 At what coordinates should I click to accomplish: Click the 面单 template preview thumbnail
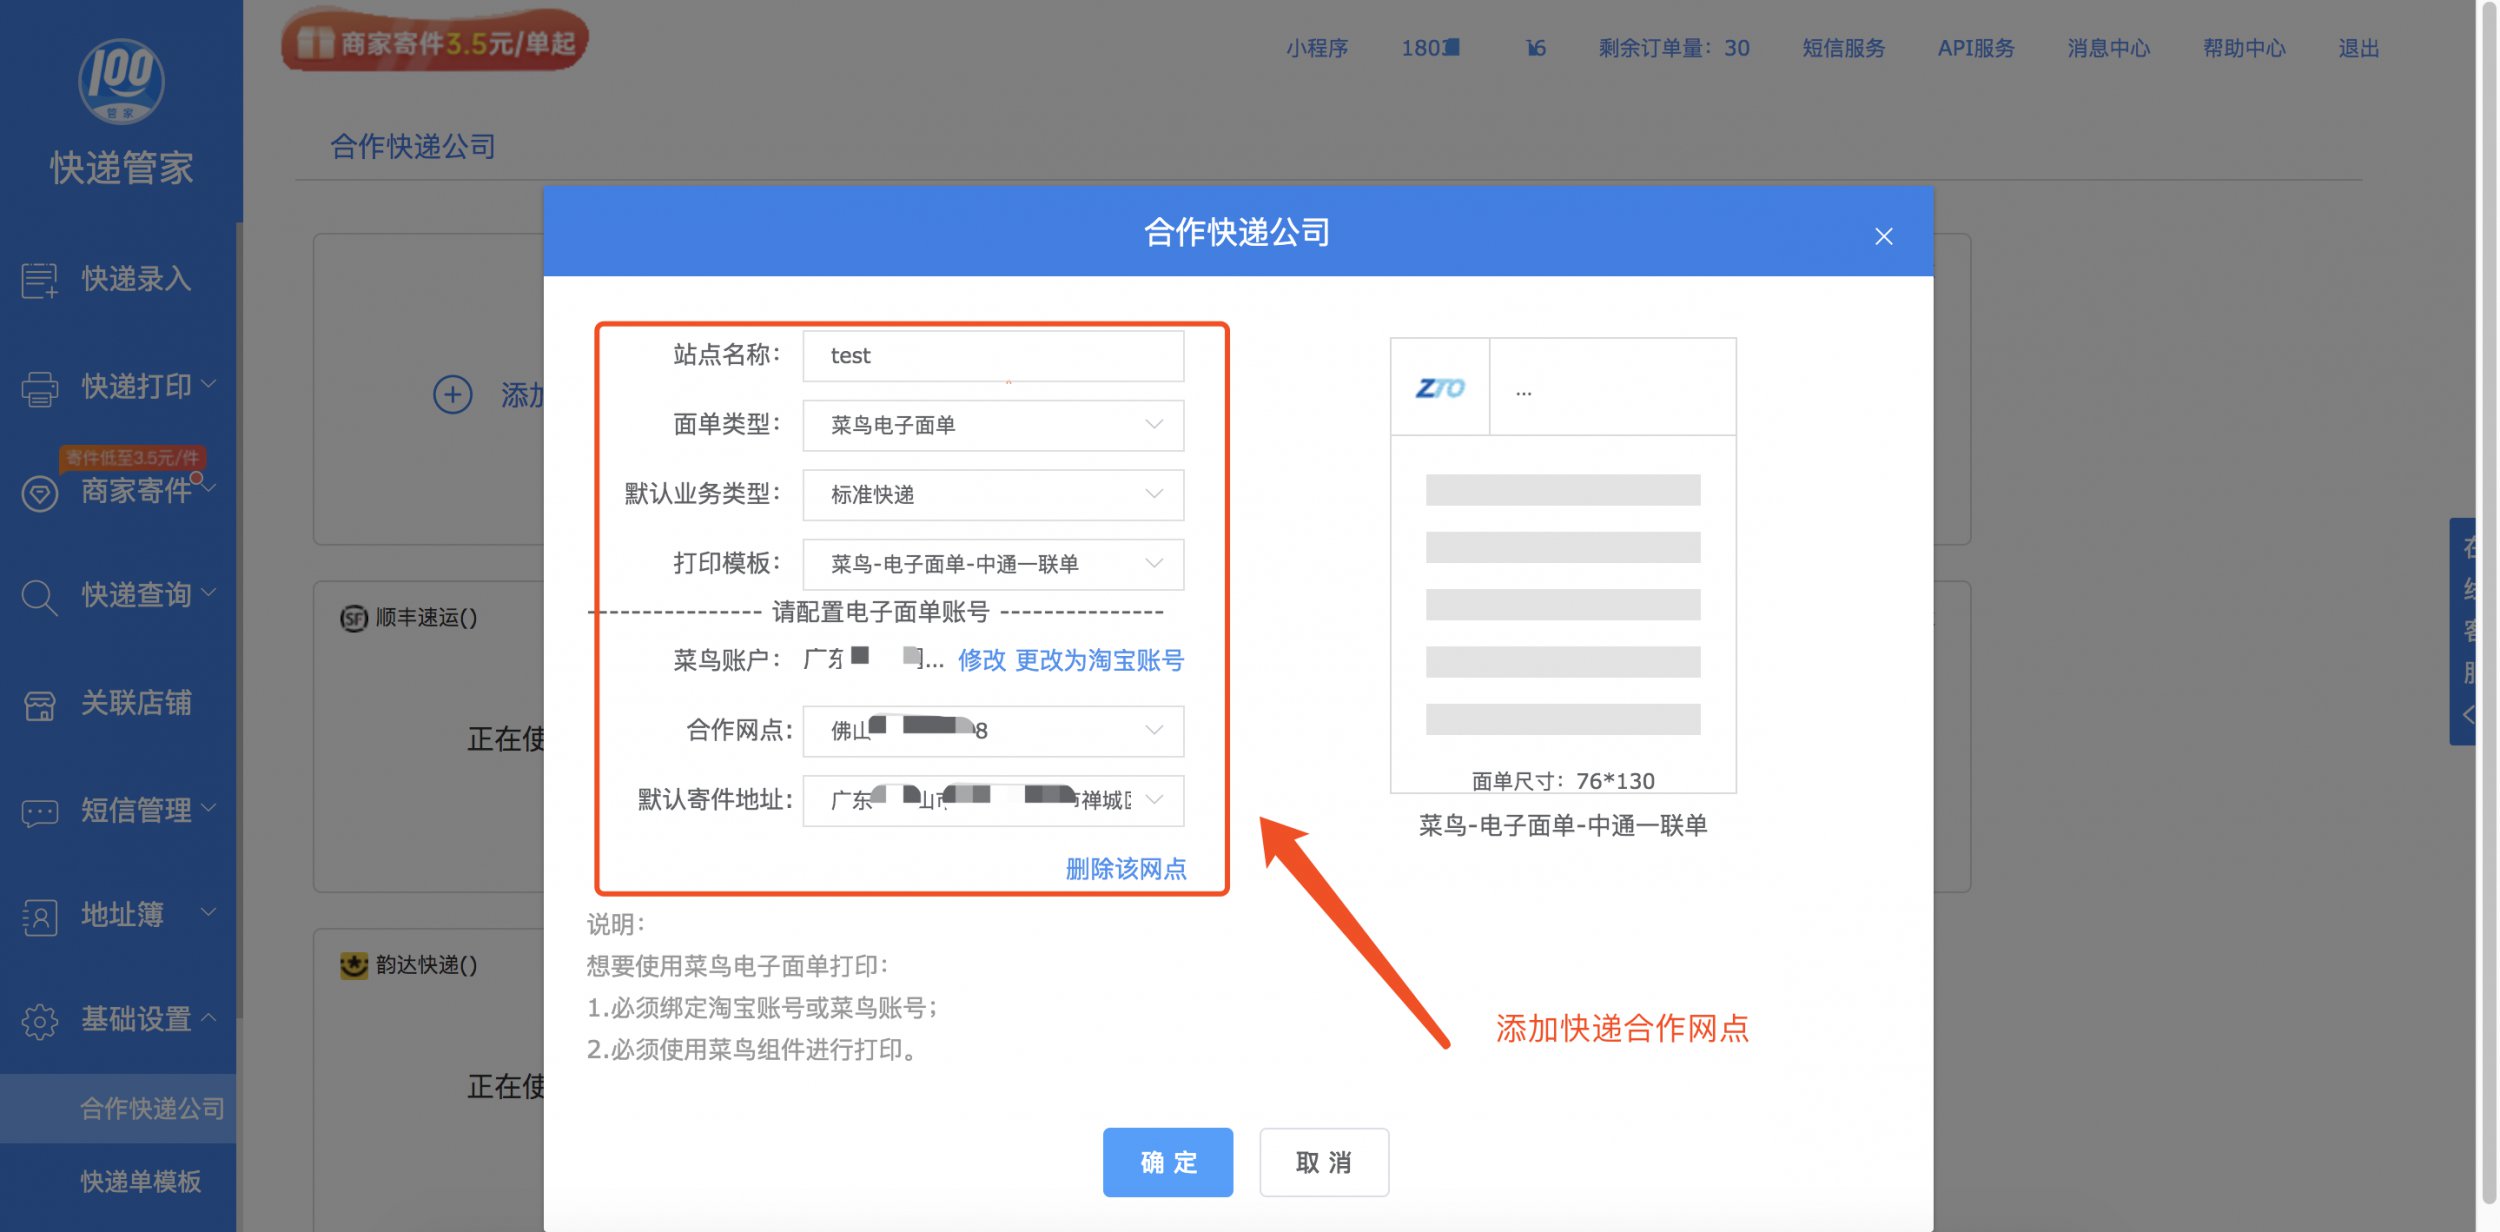[x=1563, y=565]
